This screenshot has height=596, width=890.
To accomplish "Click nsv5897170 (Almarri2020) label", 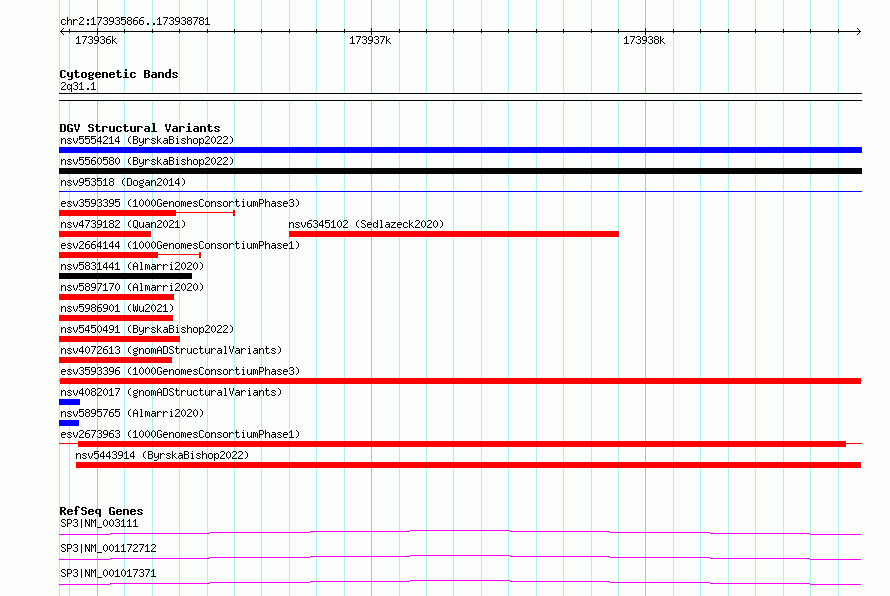I will click(x=132, y=287).
